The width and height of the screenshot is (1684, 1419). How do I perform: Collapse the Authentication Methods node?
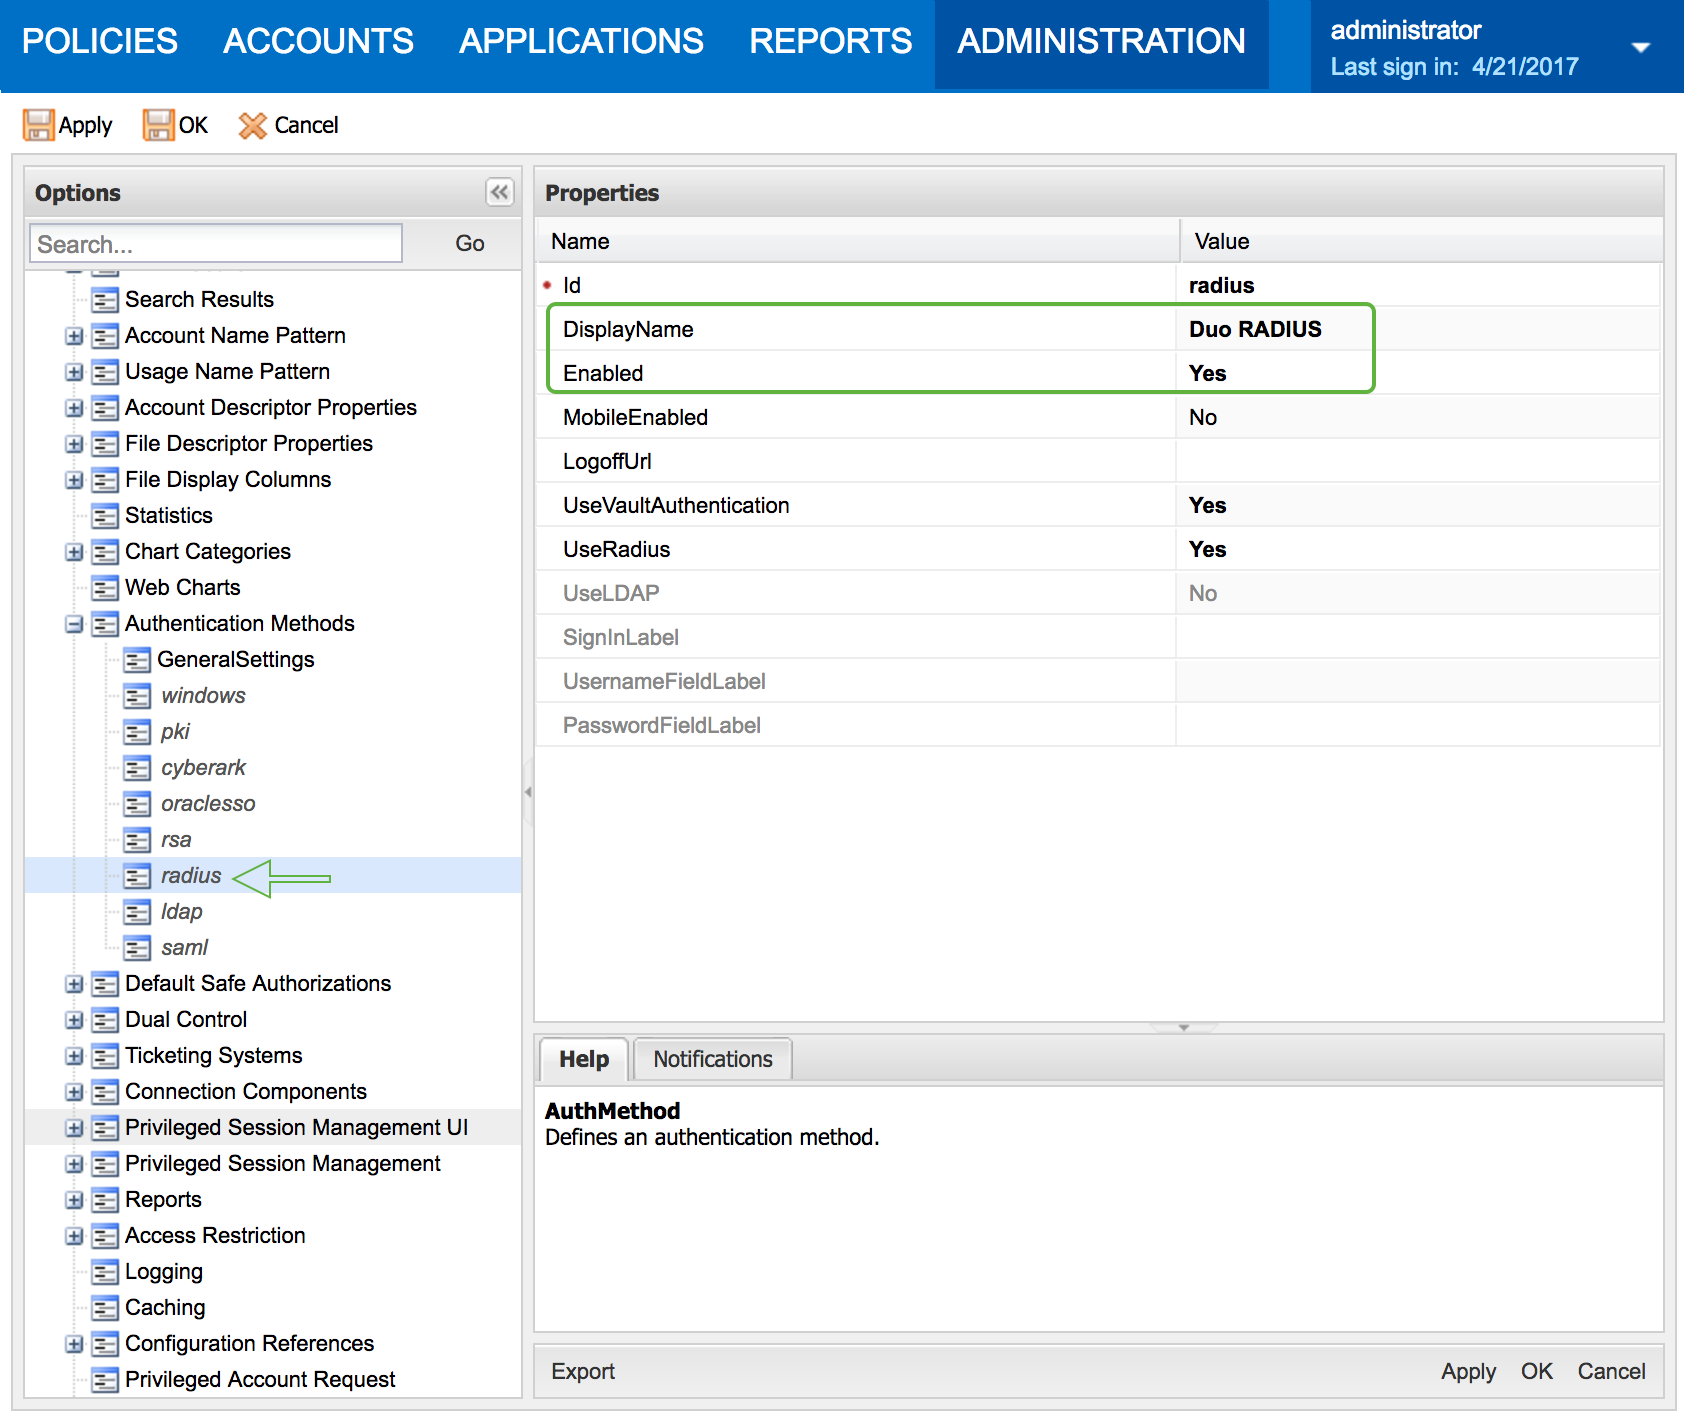click(x=74, y=623)
